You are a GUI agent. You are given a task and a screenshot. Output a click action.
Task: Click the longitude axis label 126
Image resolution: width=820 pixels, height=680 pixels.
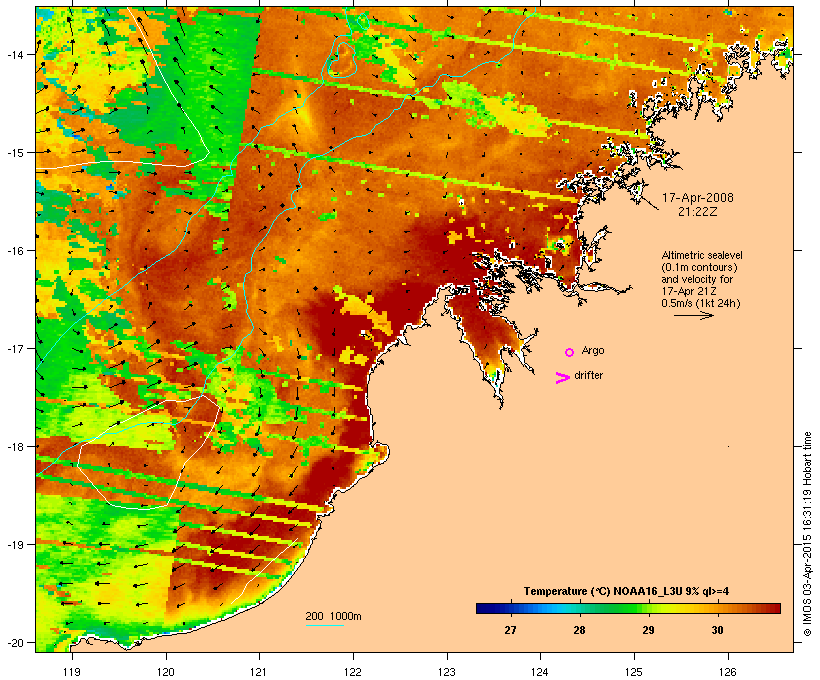point(728,672)
